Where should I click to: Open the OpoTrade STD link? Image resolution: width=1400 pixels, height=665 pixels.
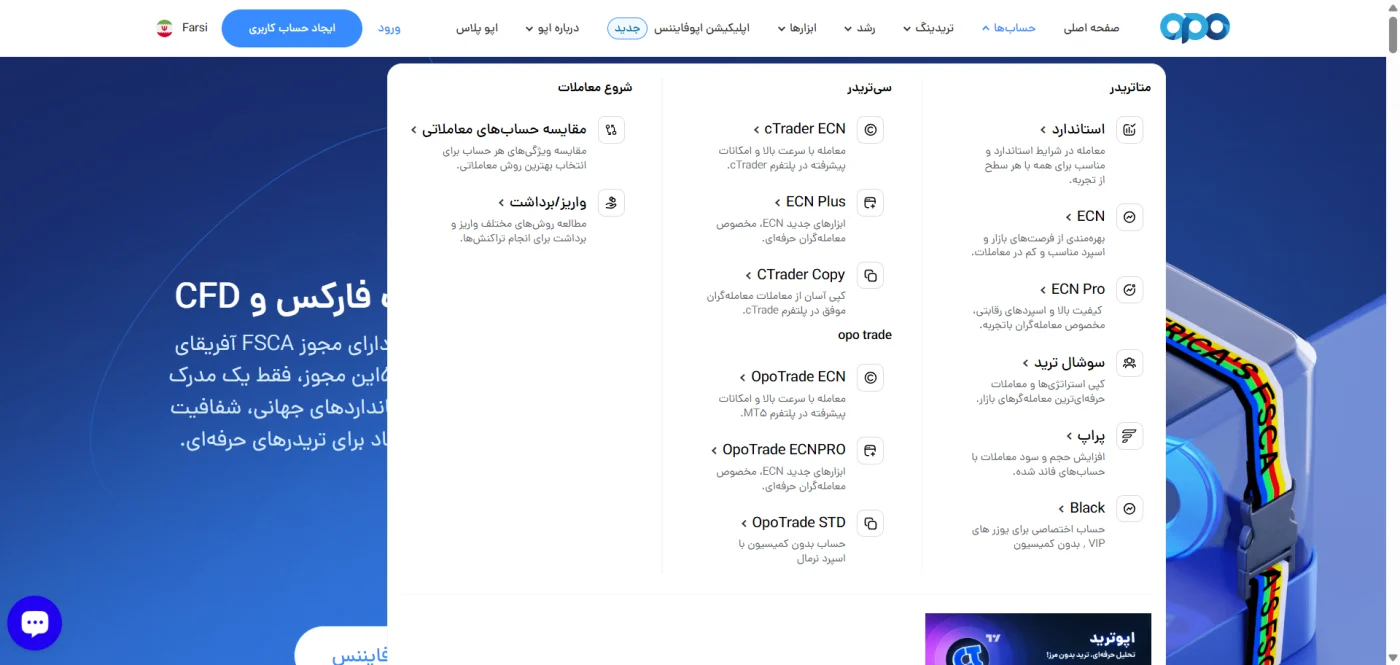click(793, 523)
